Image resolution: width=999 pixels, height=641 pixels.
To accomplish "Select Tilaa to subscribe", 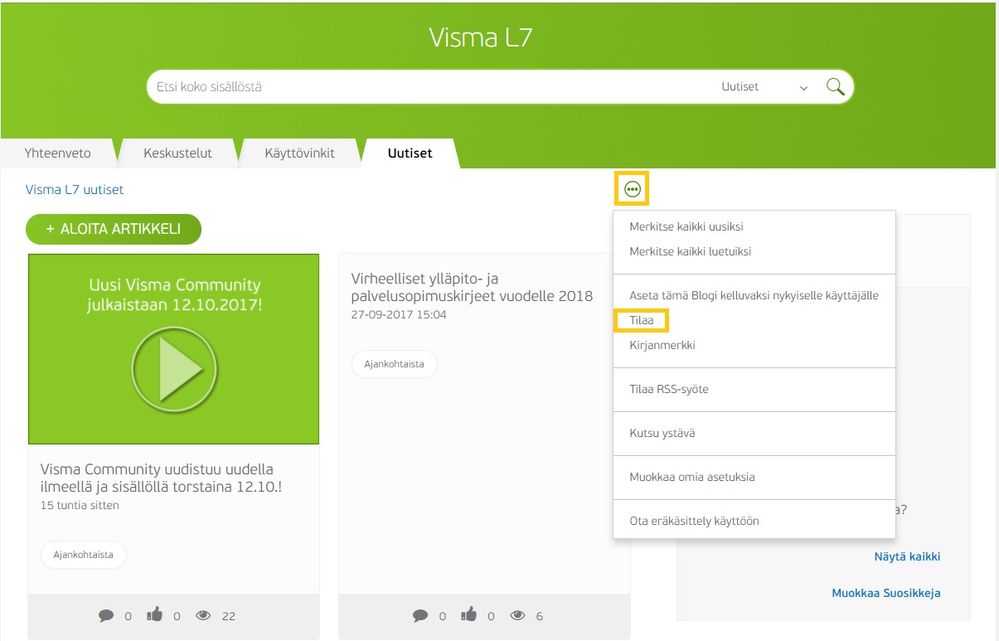I will tap(642, 320).
